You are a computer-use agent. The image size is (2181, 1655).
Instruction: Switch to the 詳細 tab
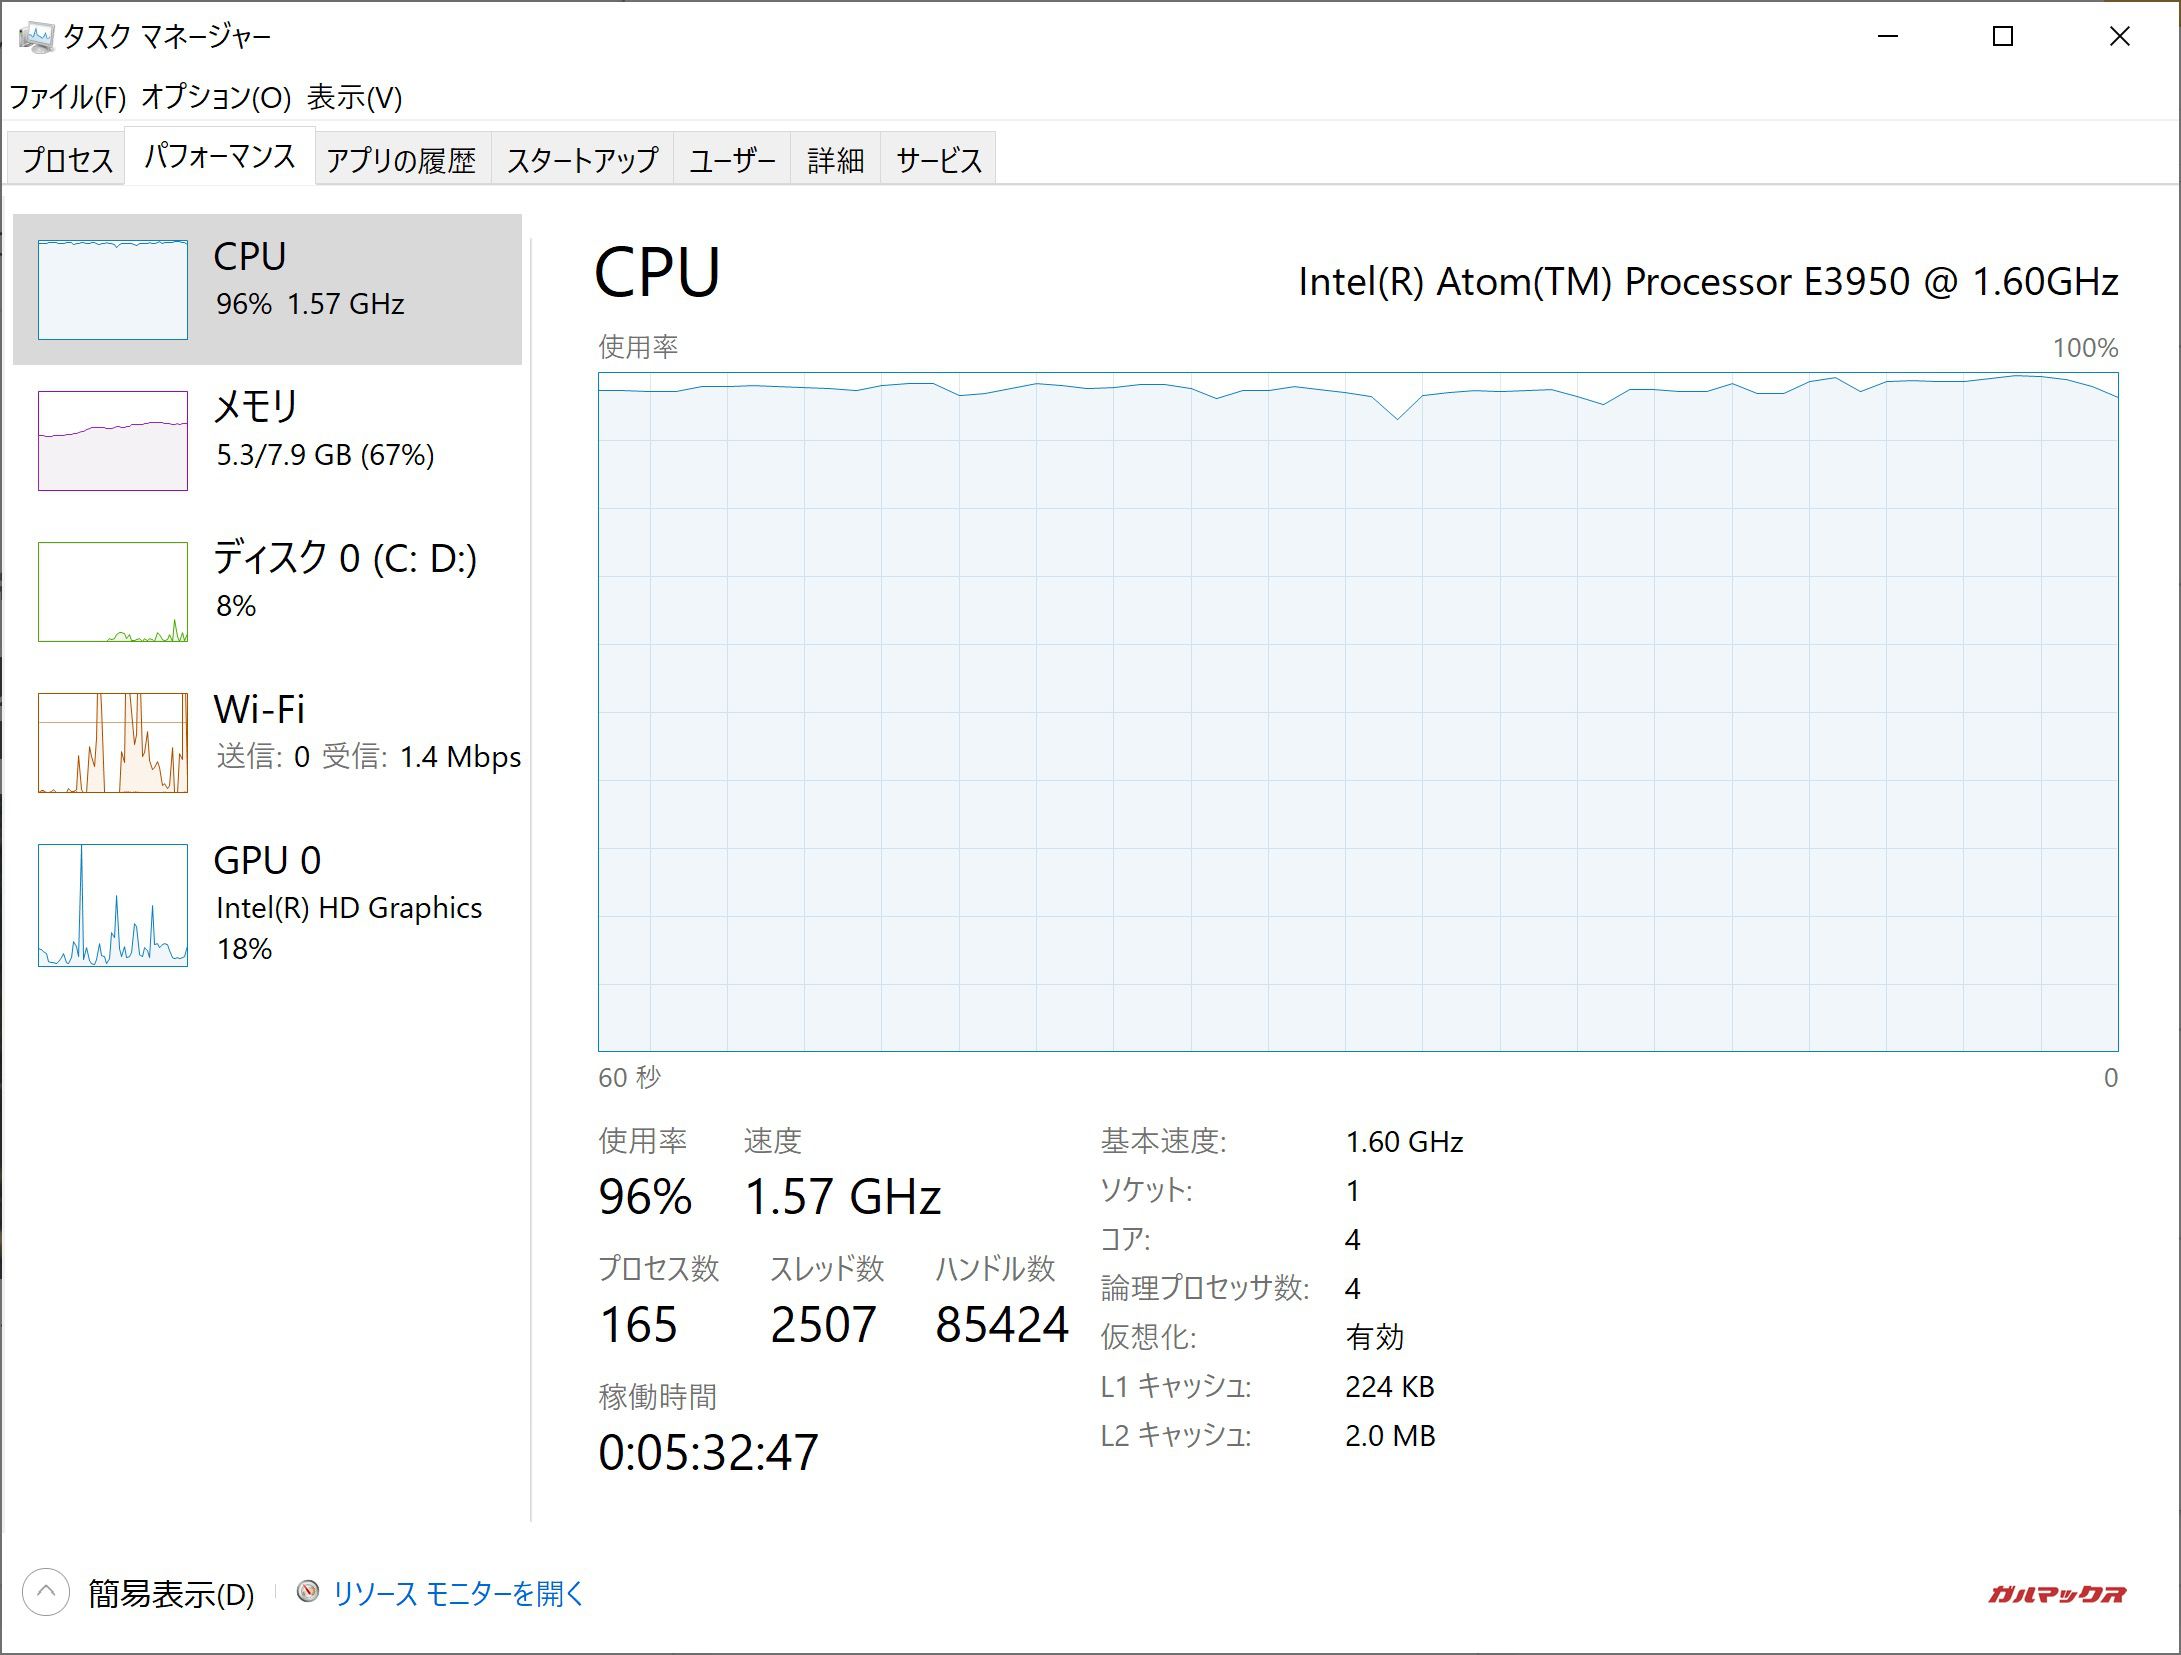point(835,160)
